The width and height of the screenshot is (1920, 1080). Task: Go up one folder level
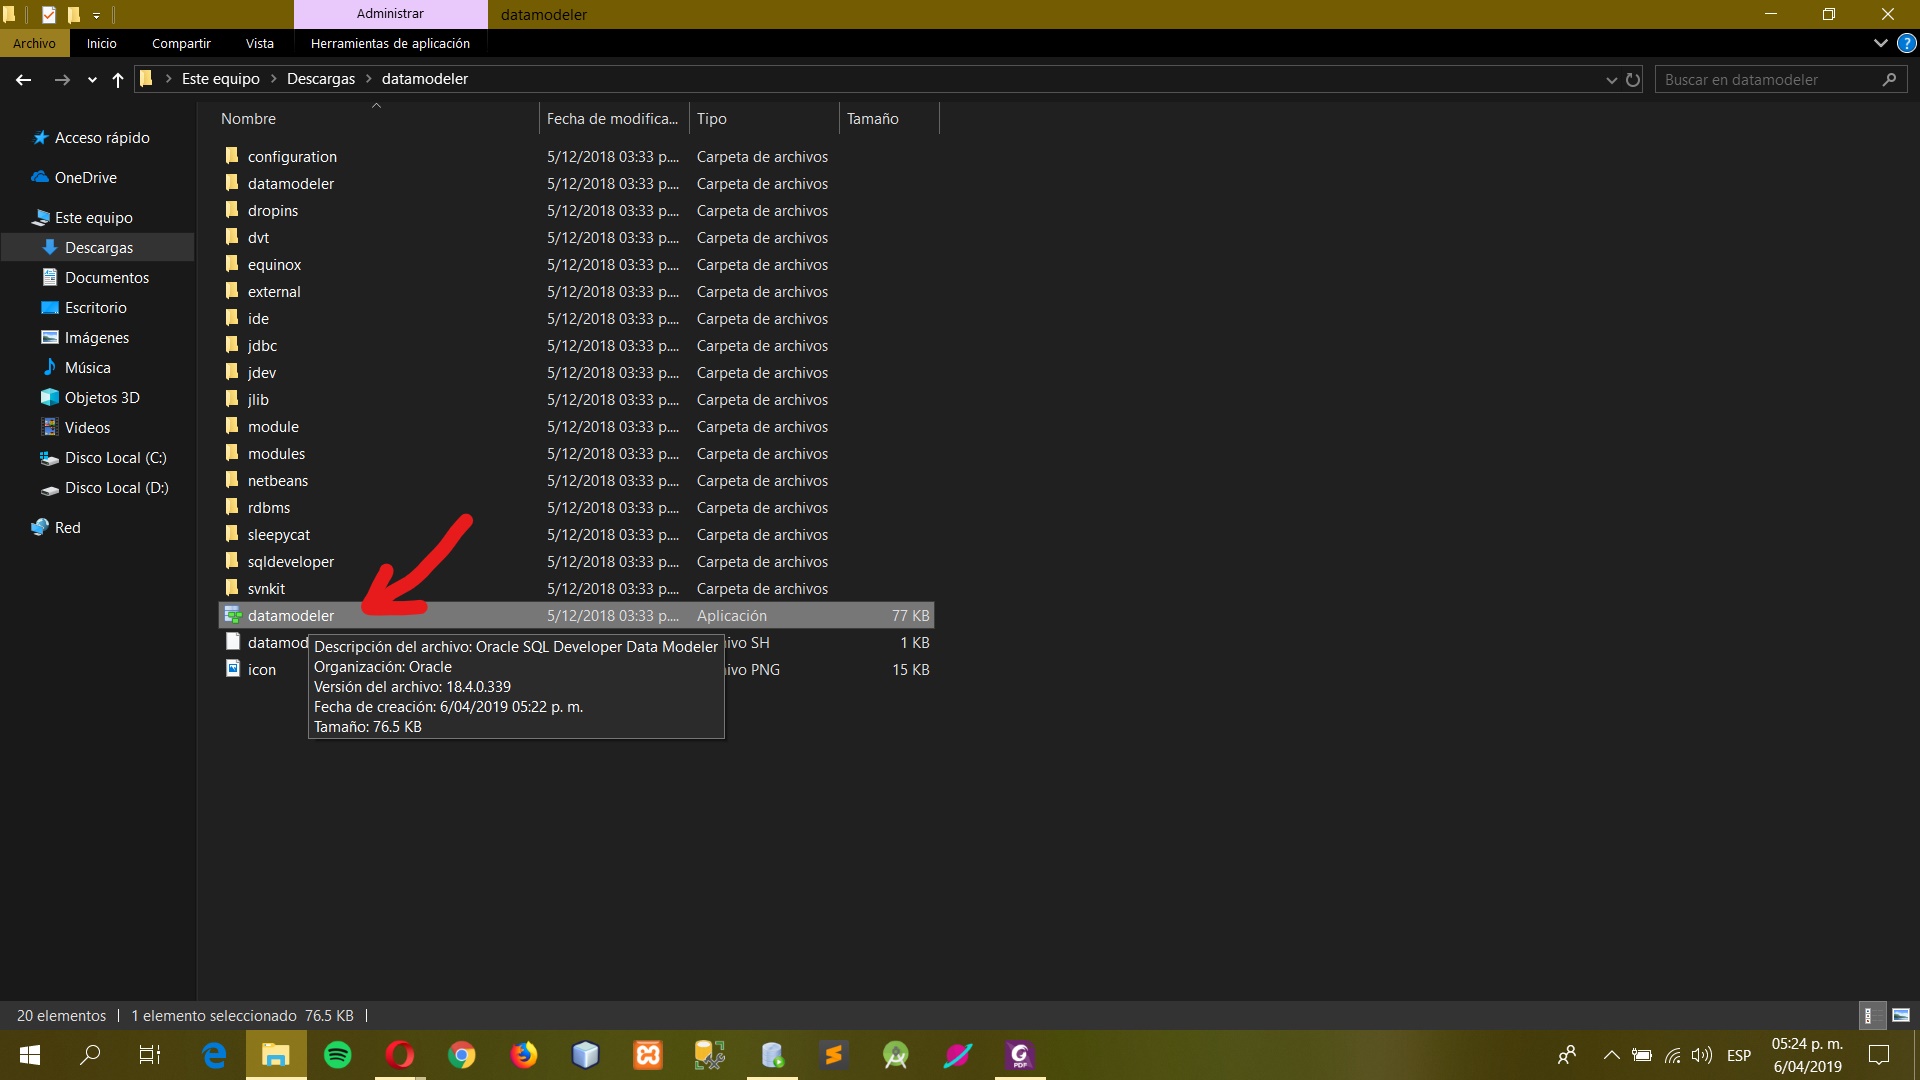point(118,80)
